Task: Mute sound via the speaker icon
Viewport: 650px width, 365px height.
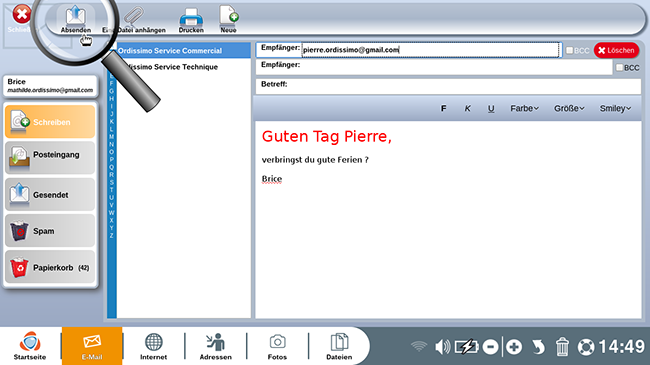Action: tap(442, 346)
